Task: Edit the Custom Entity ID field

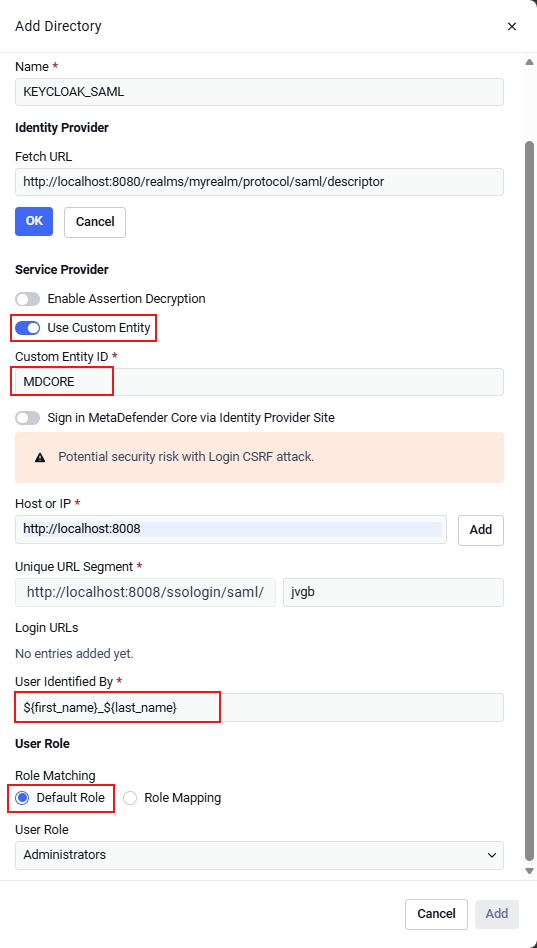Action: click(259, 382)
